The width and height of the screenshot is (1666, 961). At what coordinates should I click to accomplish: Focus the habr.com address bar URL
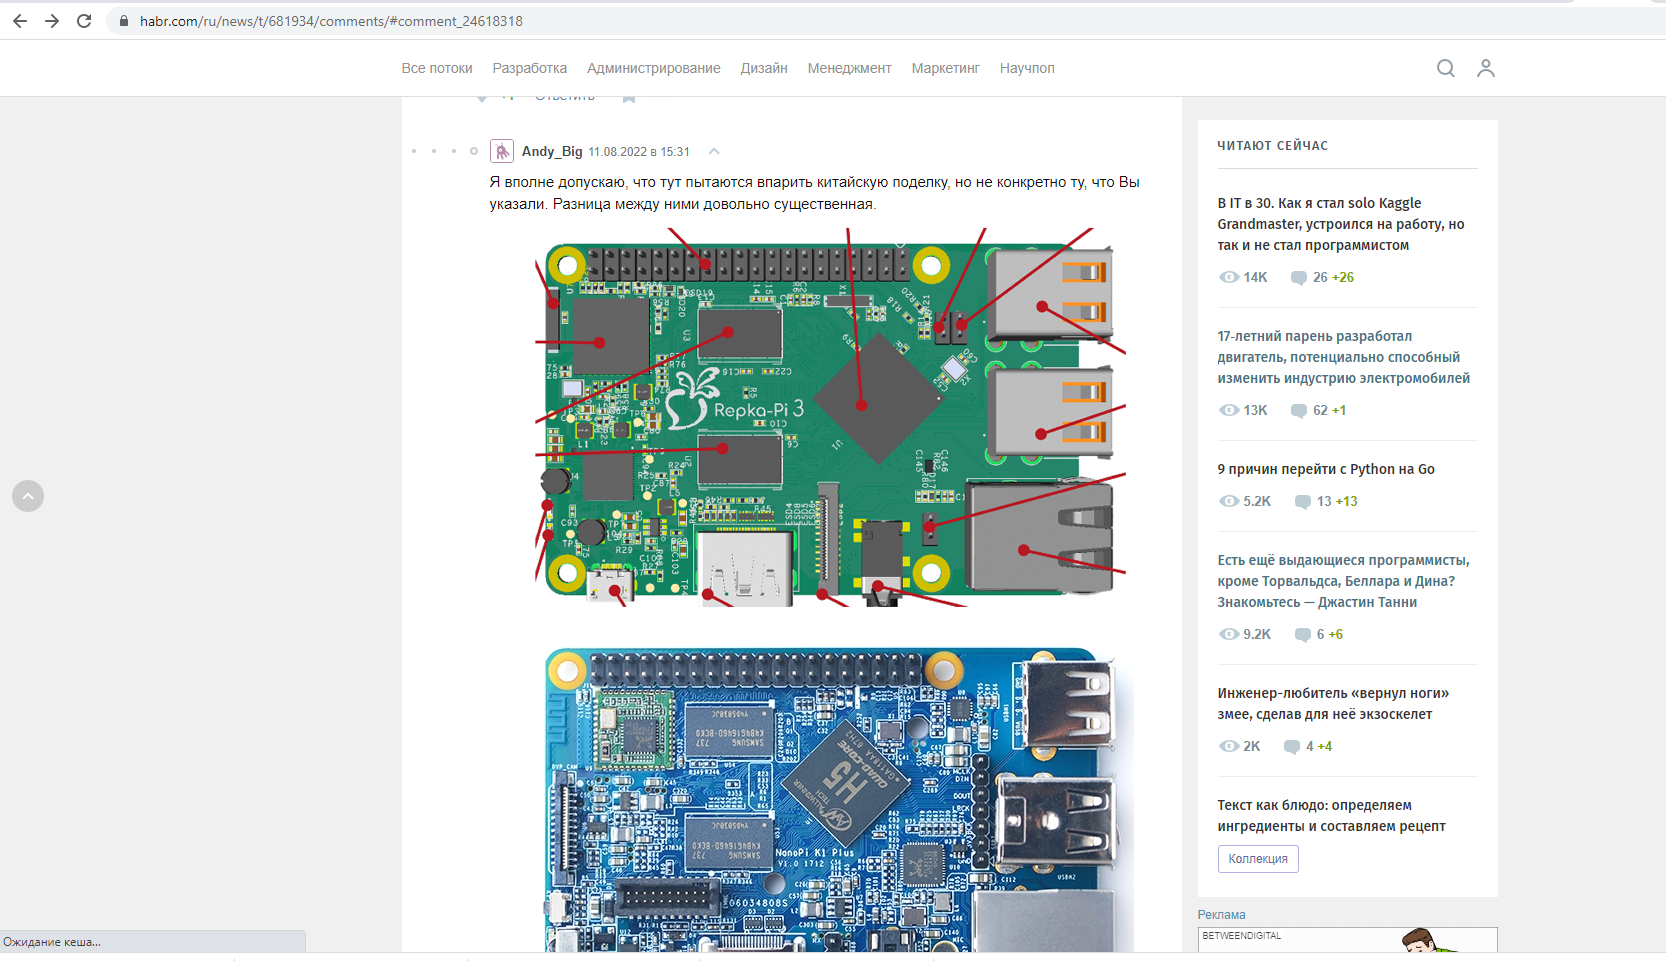tap(331, 21)
